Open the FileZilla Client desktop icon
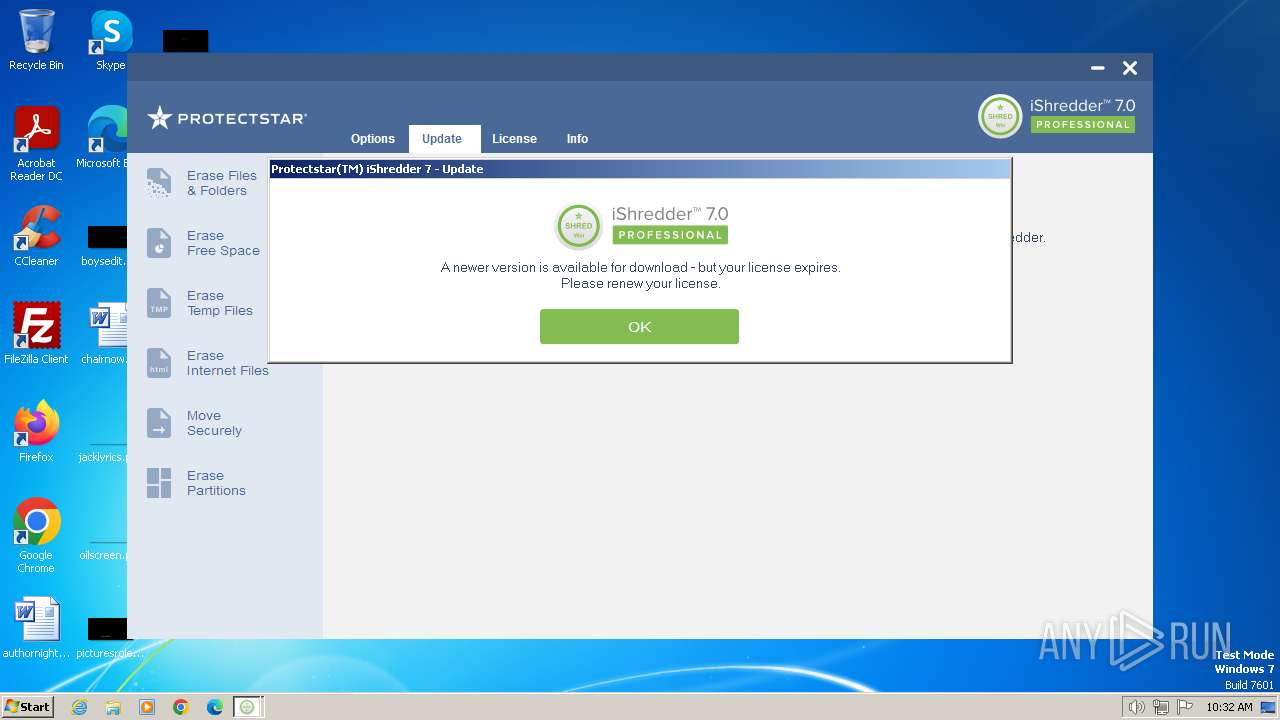Viewport: 1280px width, 720px height. (36, 333)
